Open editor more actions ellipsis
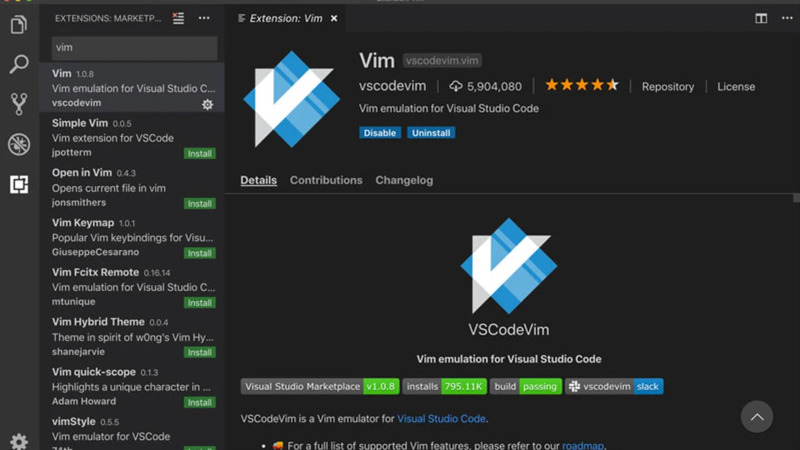The image size is (800, 450). click(787, 18)
